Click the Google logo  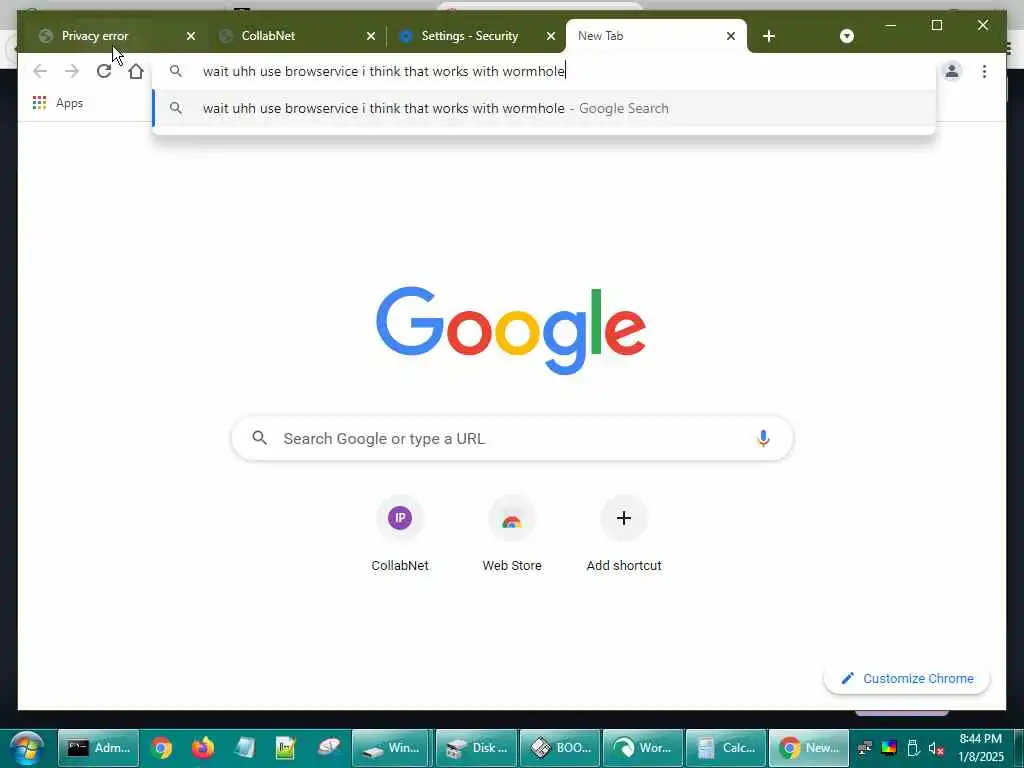[x=511, y=330]
